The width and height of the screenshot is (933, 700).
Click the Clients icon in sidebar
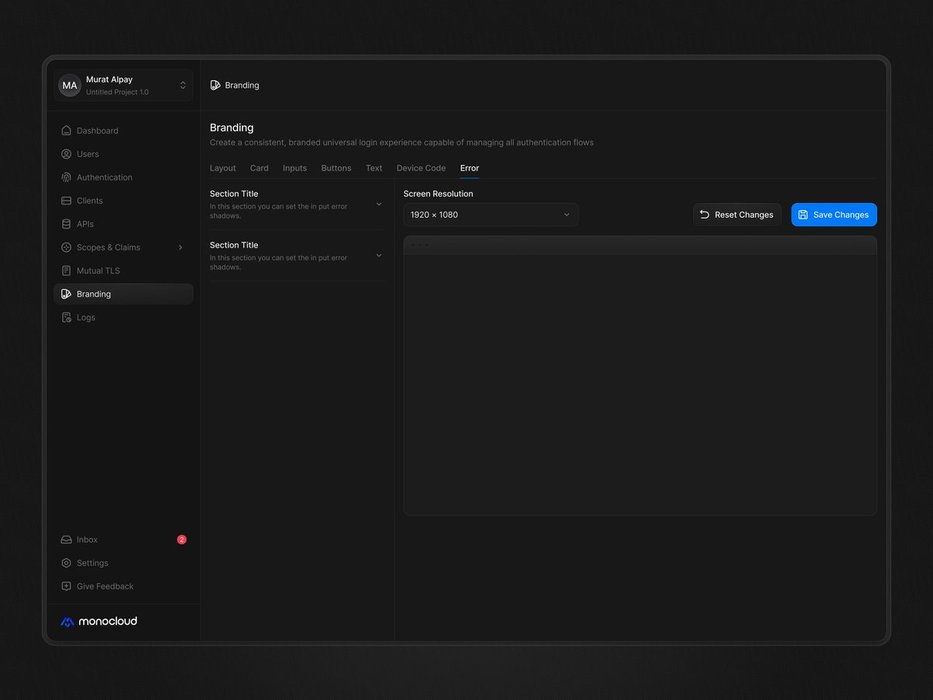click(66, 201)
